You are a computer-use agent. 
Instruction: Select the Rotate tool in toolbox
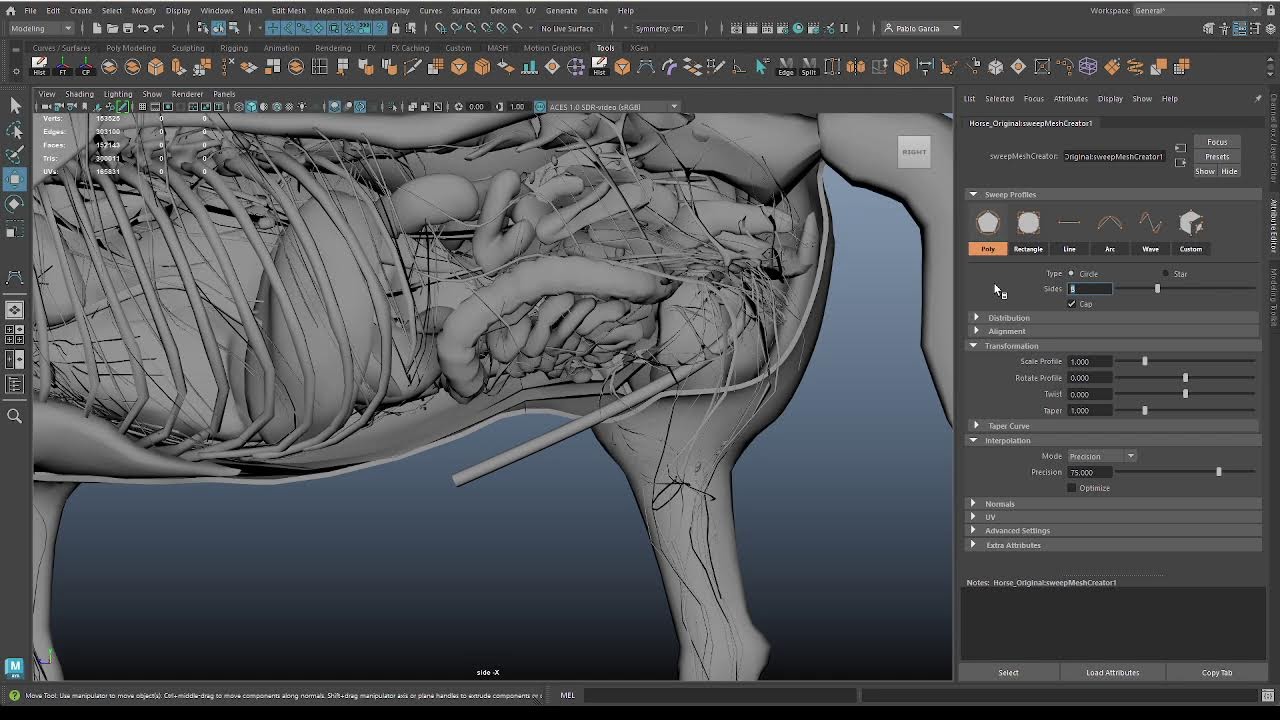tap(15, 204)
